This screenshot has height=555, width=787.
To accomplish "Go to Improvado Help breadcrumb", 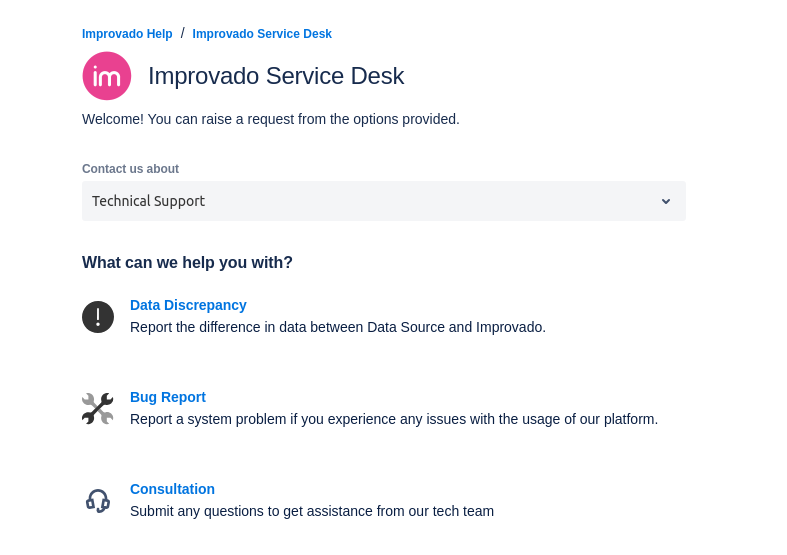I will click(x=127, y=34).
